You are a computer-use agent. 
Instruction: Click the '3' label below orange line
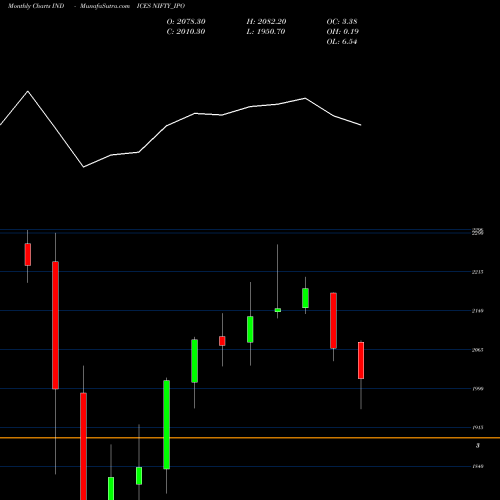click(x=478, y=445)
